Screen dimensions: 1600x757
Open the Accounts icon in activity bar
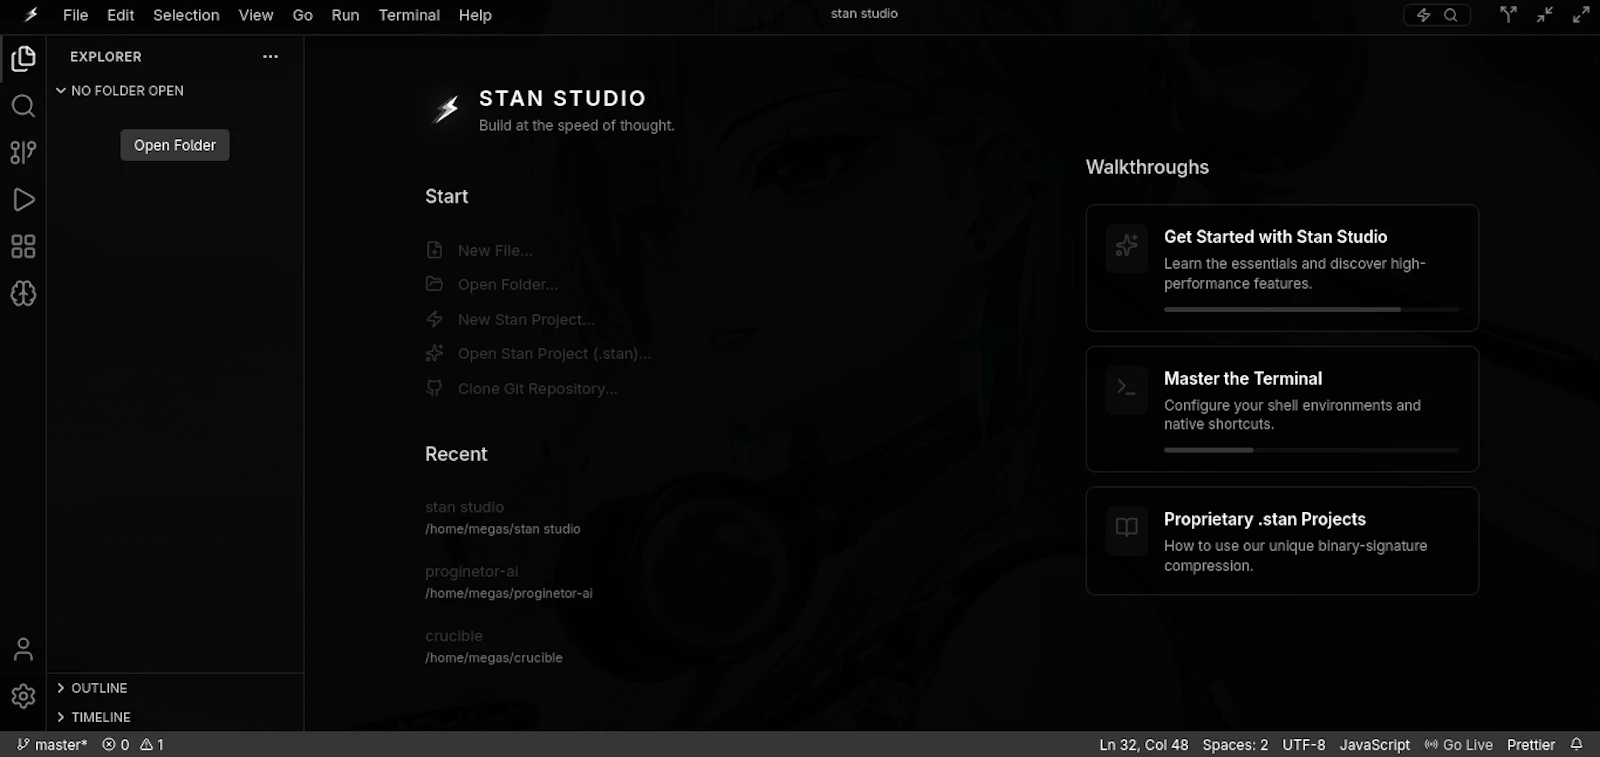click(23, 650)
